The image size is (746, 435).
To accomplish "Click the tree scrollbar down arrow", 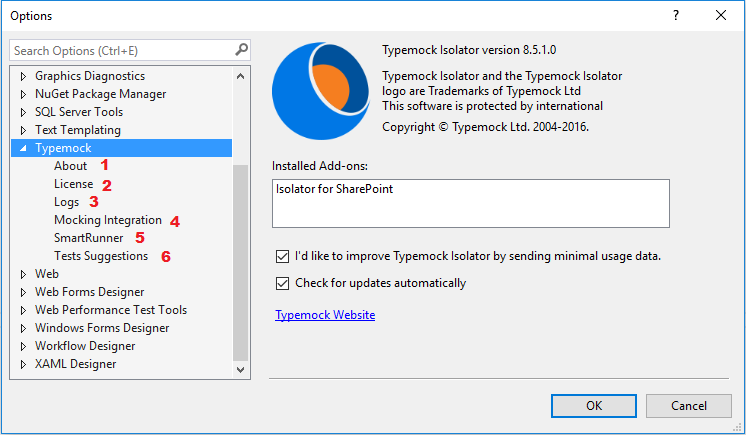I will click(x=240, y=370).
